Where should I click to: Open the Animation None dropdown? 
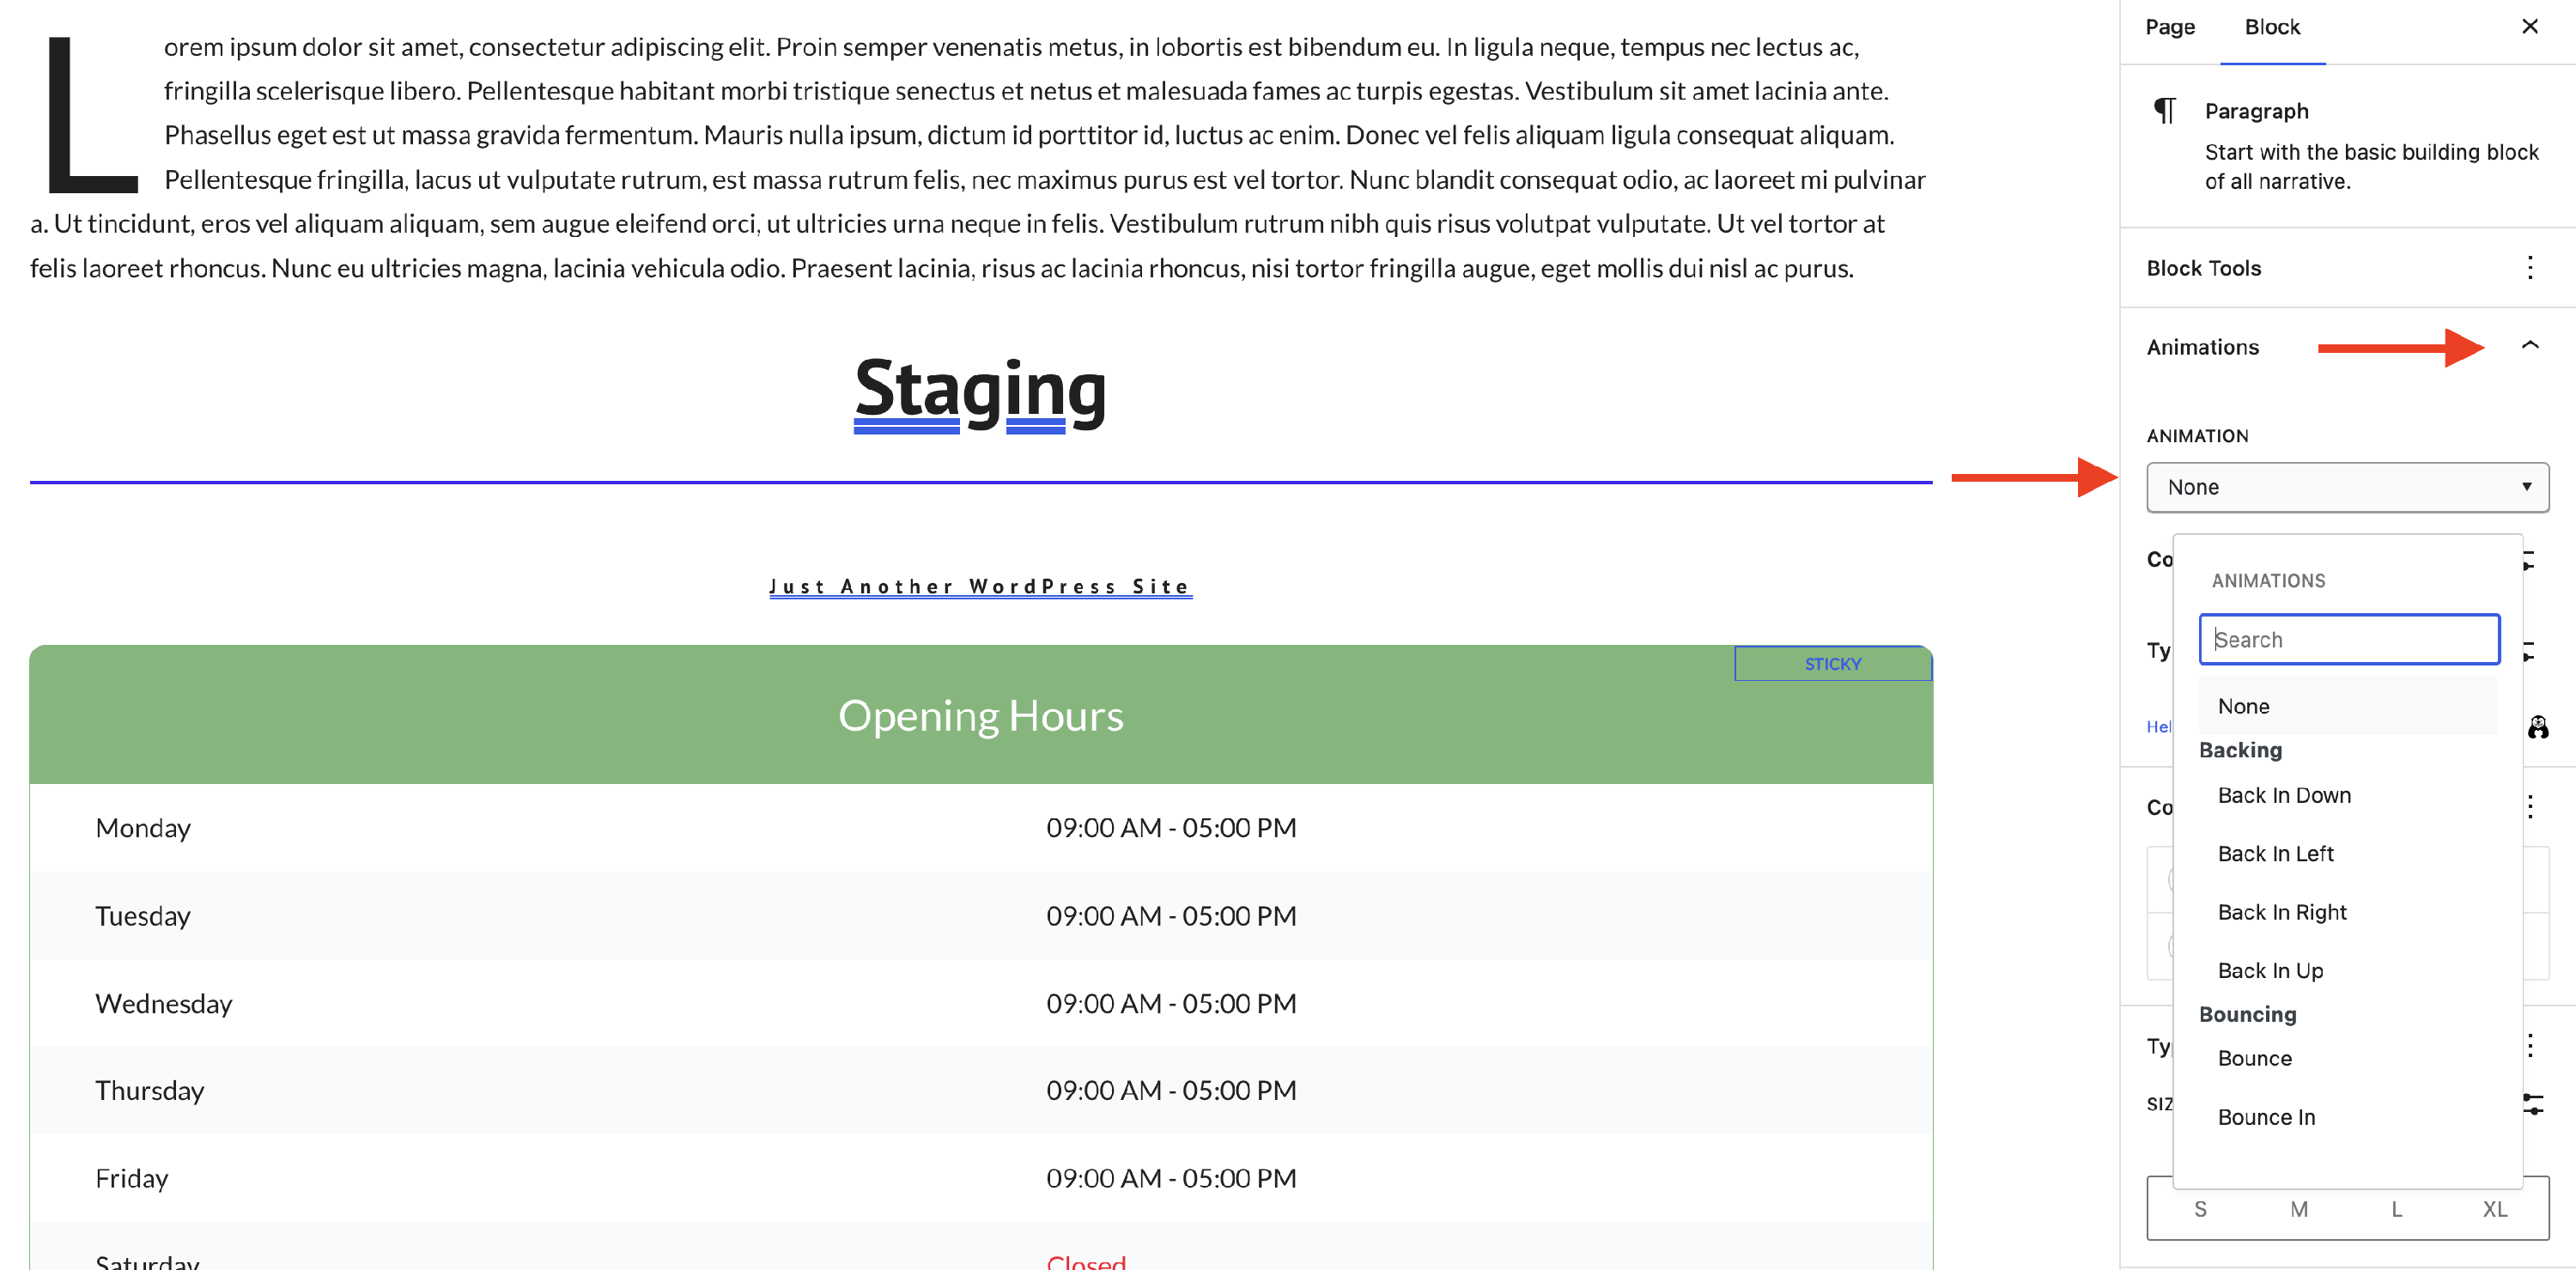[2347, 487]
